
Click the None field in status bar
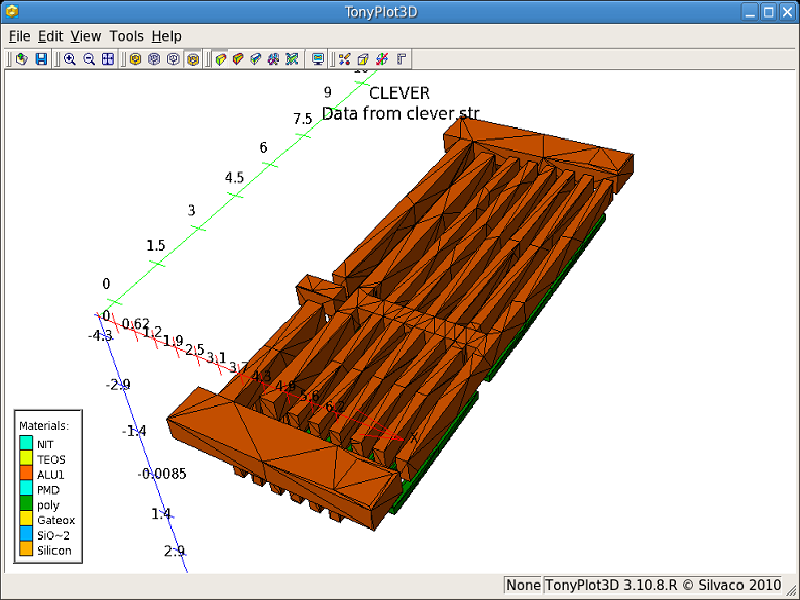523,585
